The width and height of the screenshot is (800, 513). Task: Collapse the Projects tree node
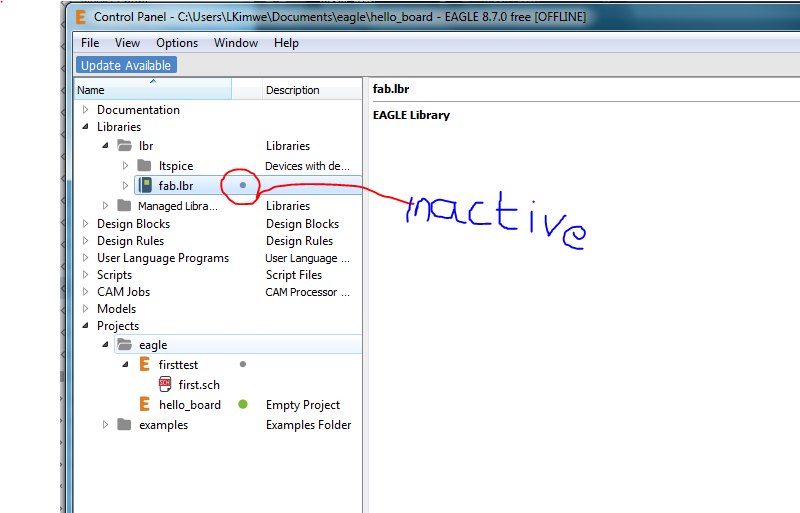[86, 325]
